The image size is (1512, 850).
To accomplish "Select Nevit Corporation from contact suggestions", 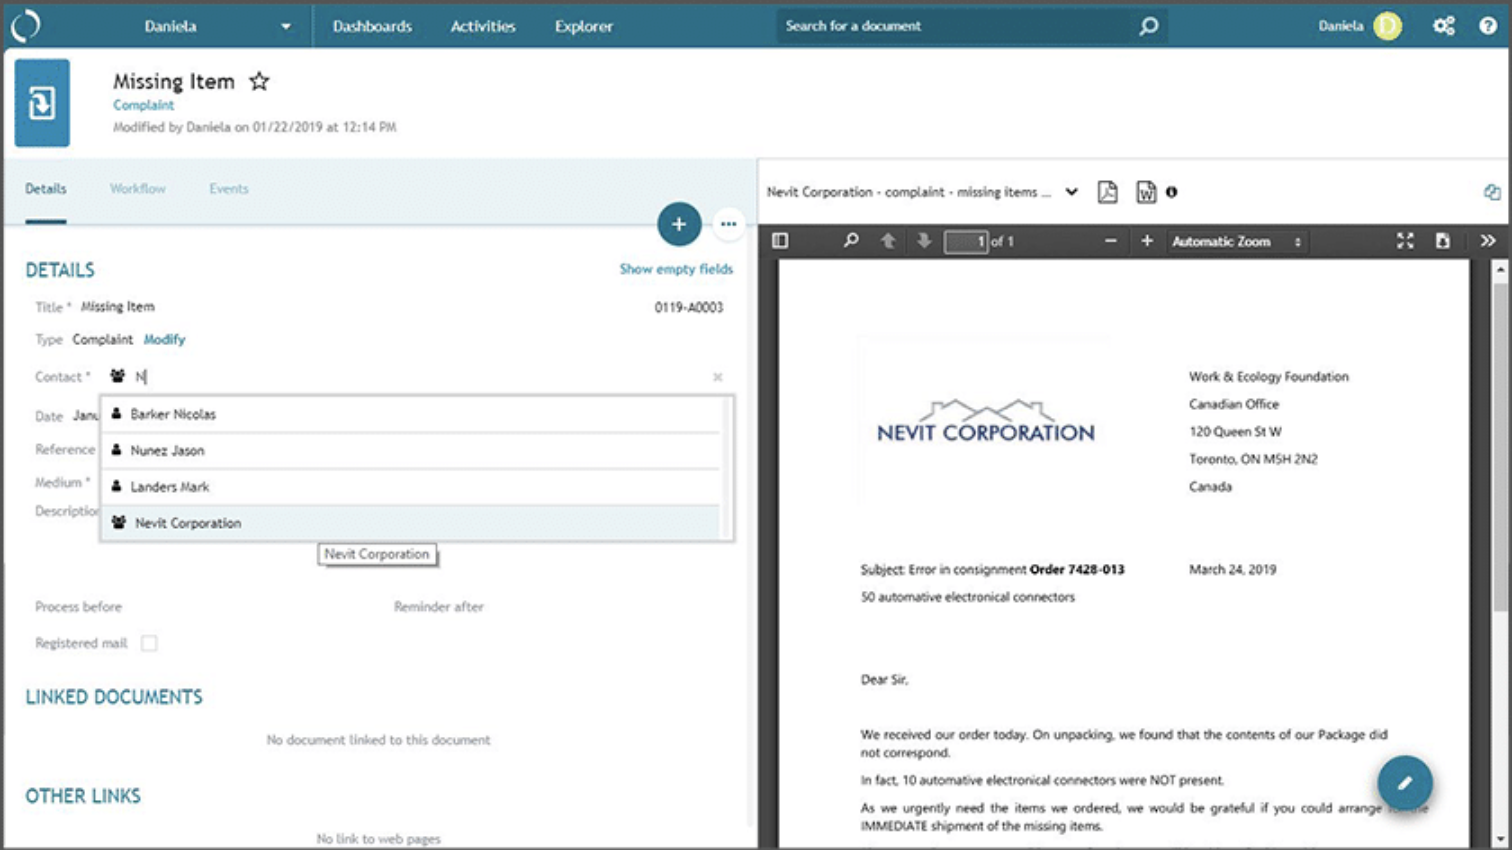I will point(410,523).
